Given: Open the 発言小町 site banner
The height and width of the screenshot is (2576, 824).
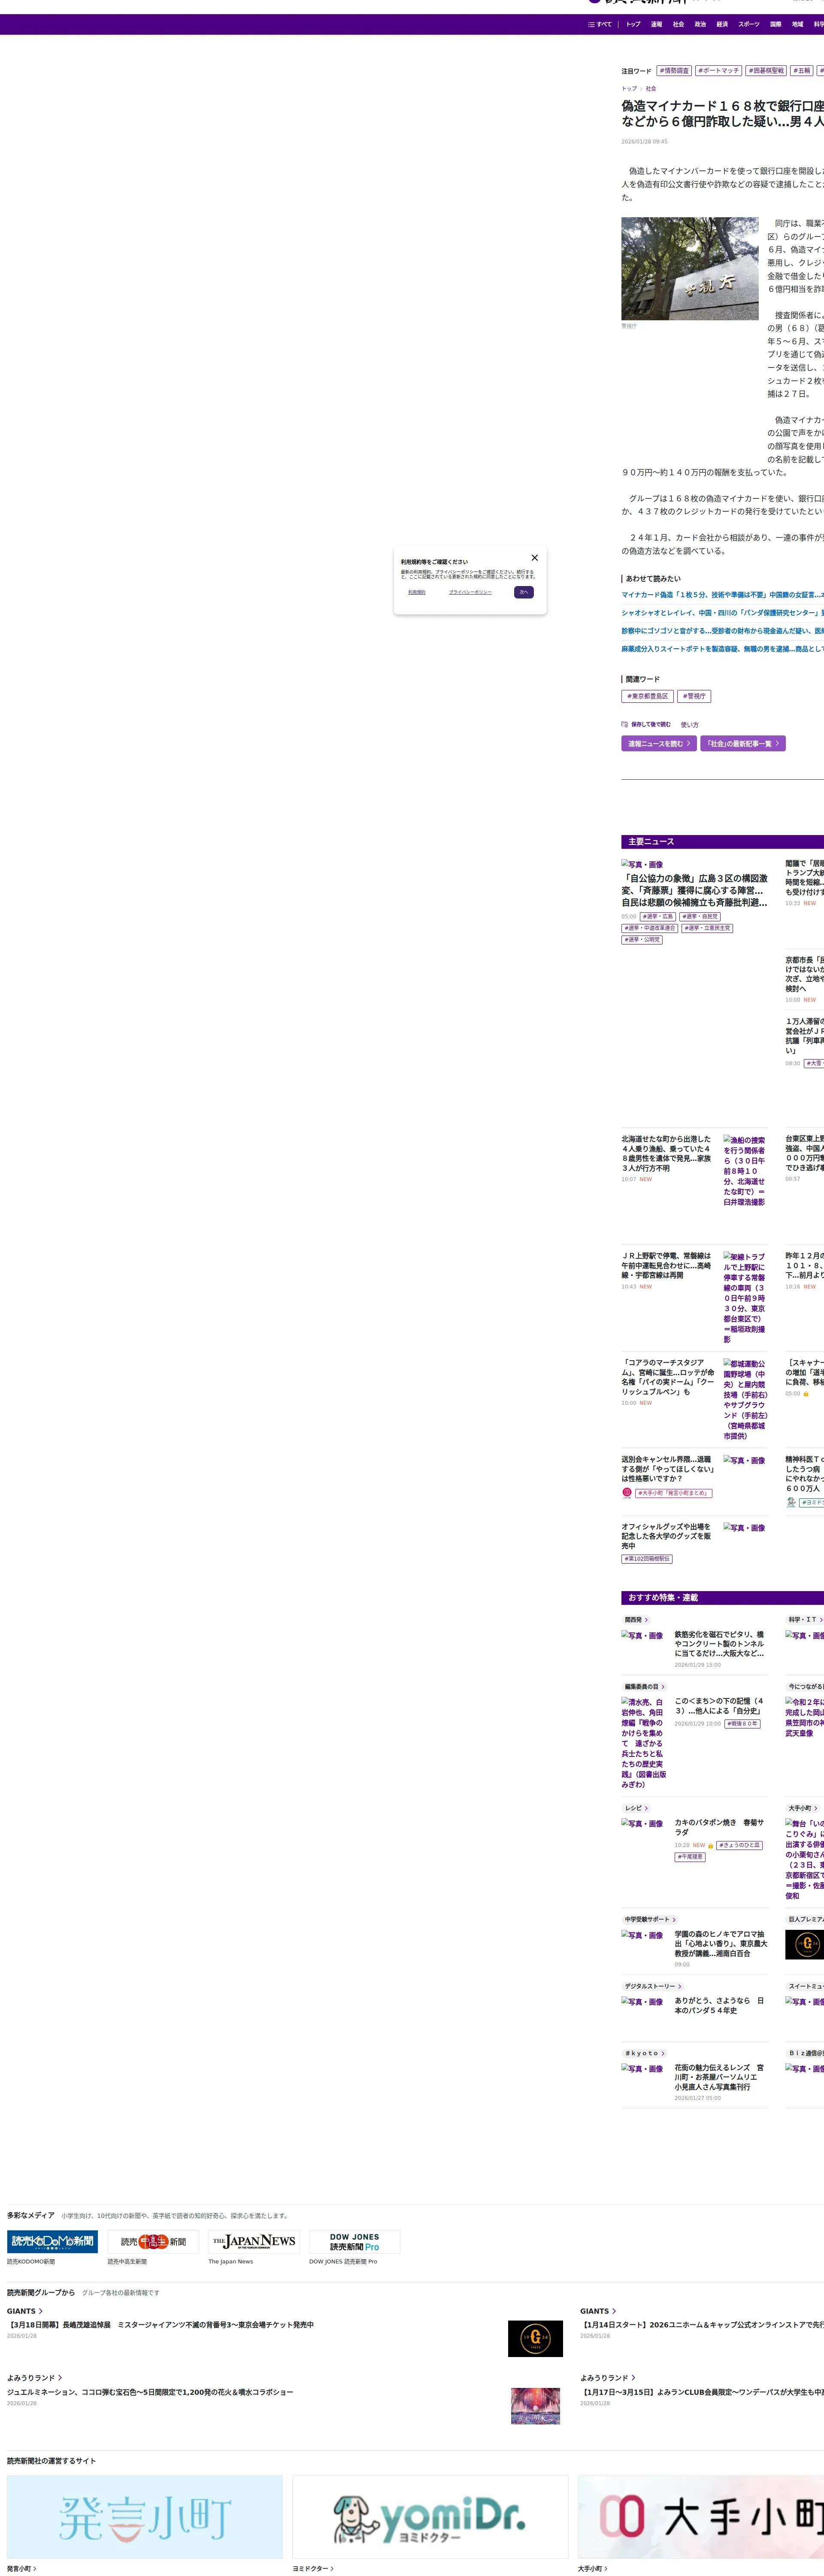Looking at the screenshot, I should coord(144,2516).
